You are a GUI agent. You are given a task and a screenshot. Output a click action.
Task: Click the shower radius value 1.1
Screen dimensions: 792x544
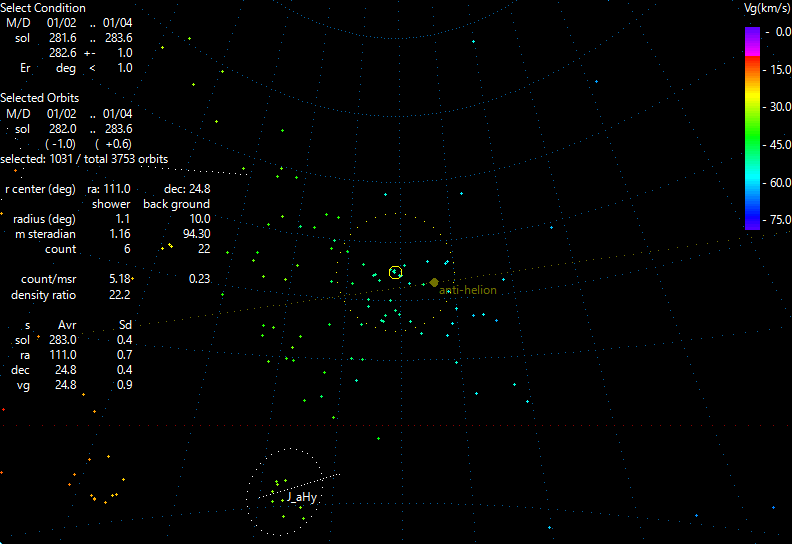122,219
